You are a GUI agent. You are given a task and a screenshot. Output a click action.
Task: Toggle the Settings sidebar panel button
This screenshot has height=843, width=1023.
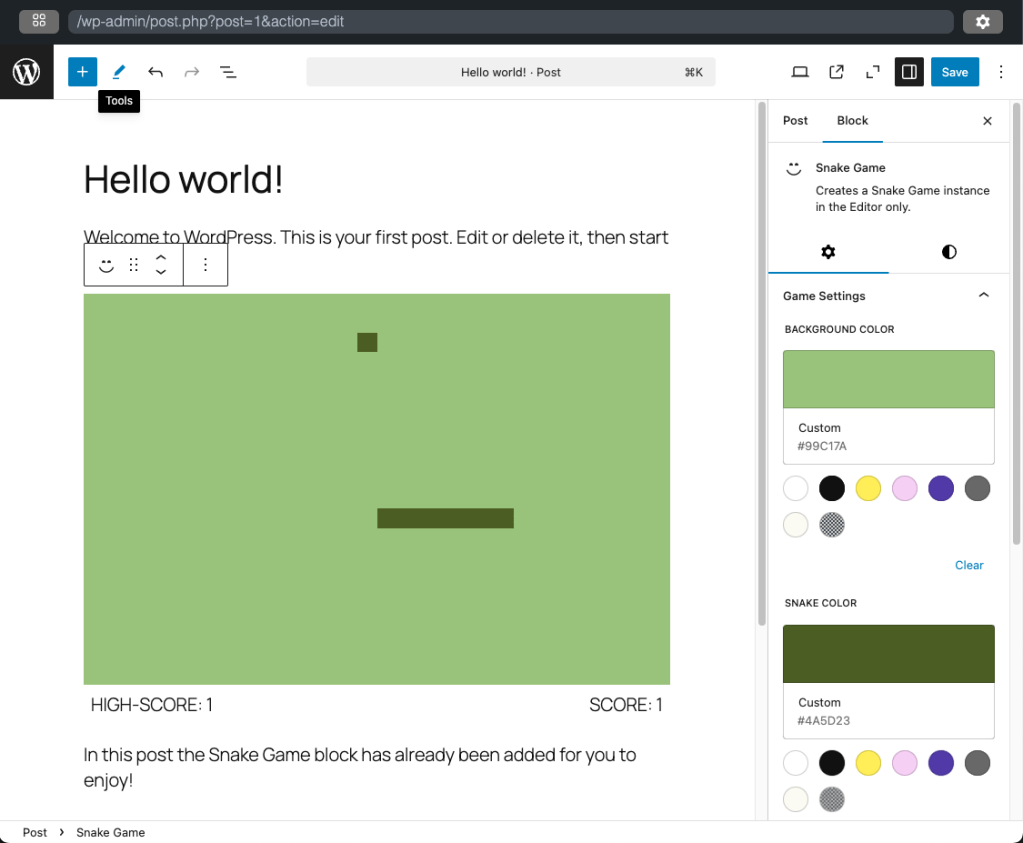click(909, 72)
